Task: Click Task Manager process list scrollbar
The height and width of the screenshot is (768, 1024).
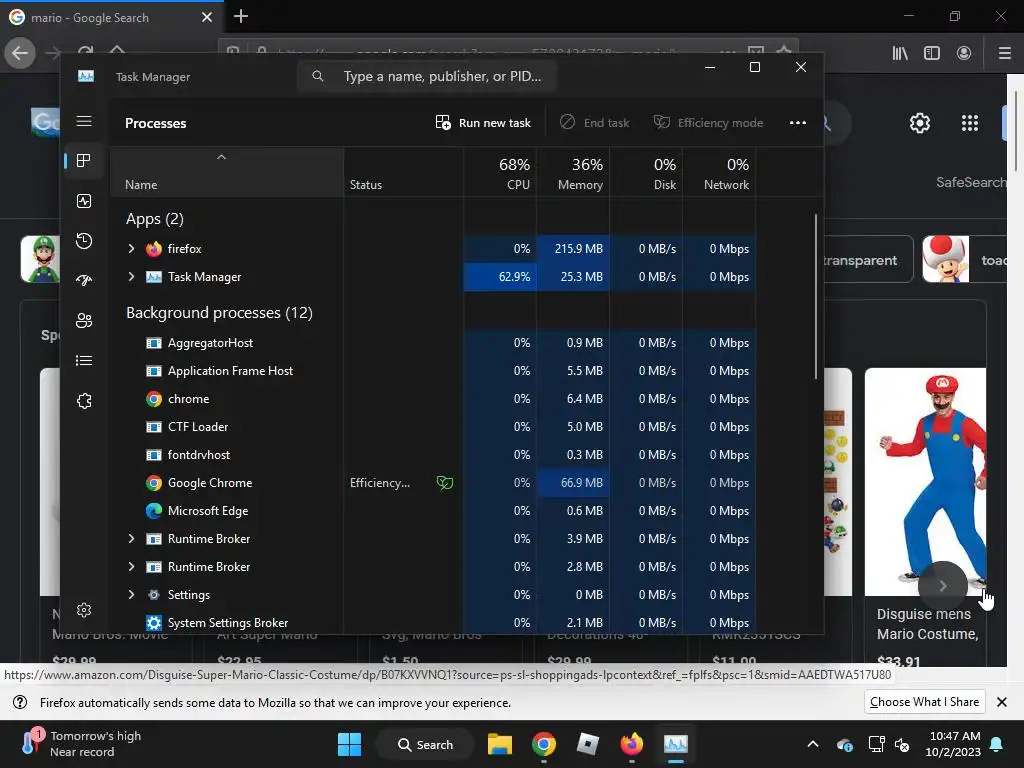Action: (x=816, y=296)
